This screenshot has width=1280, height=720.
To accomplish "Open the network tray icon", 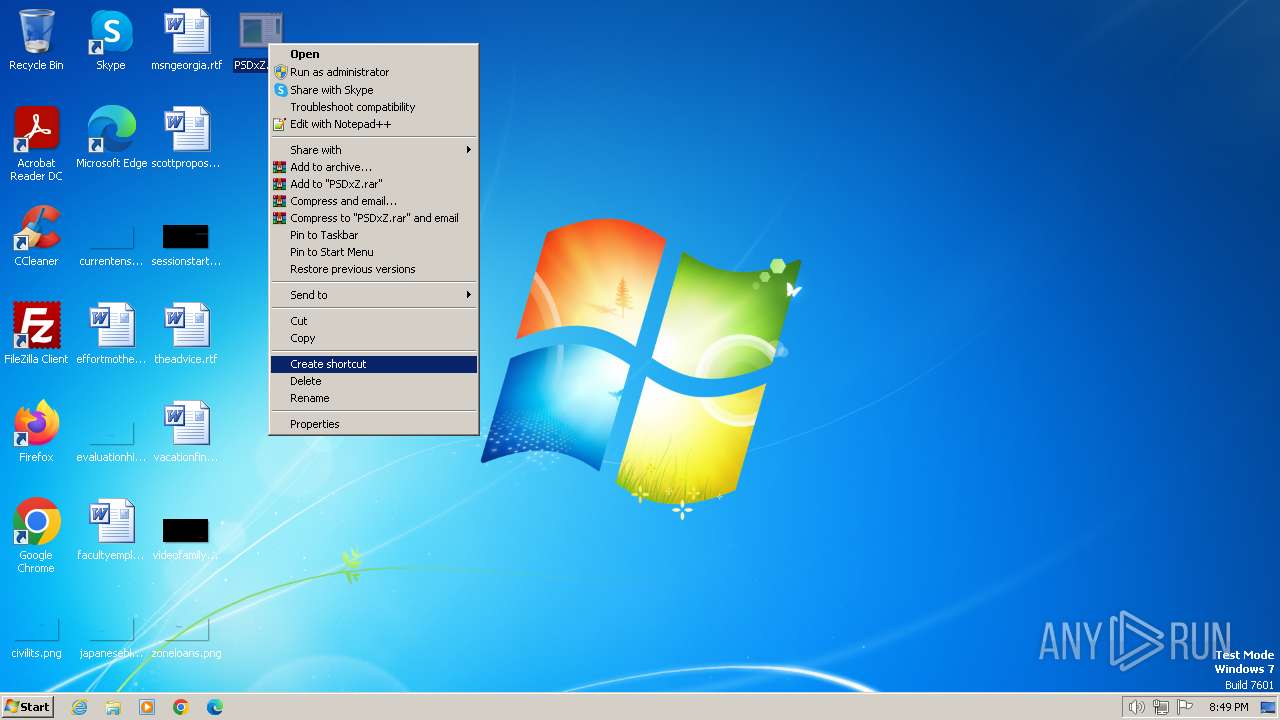I will pos(1161,707).
